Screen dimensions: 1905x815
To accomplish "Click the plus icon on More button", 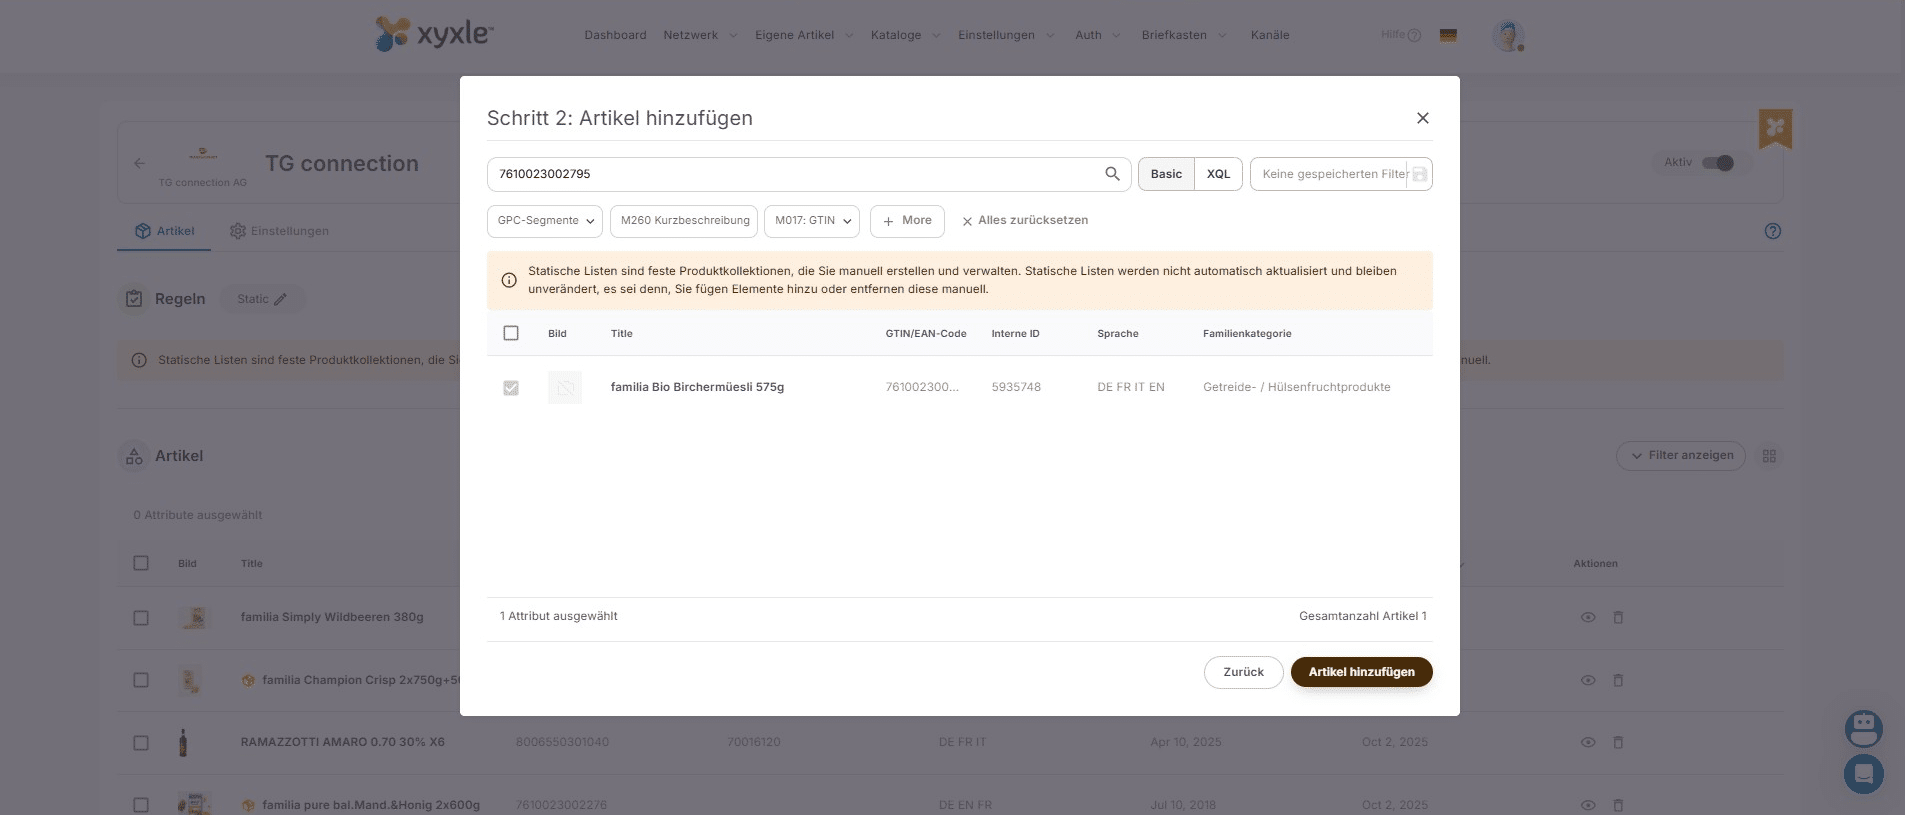I will [888, 221].
